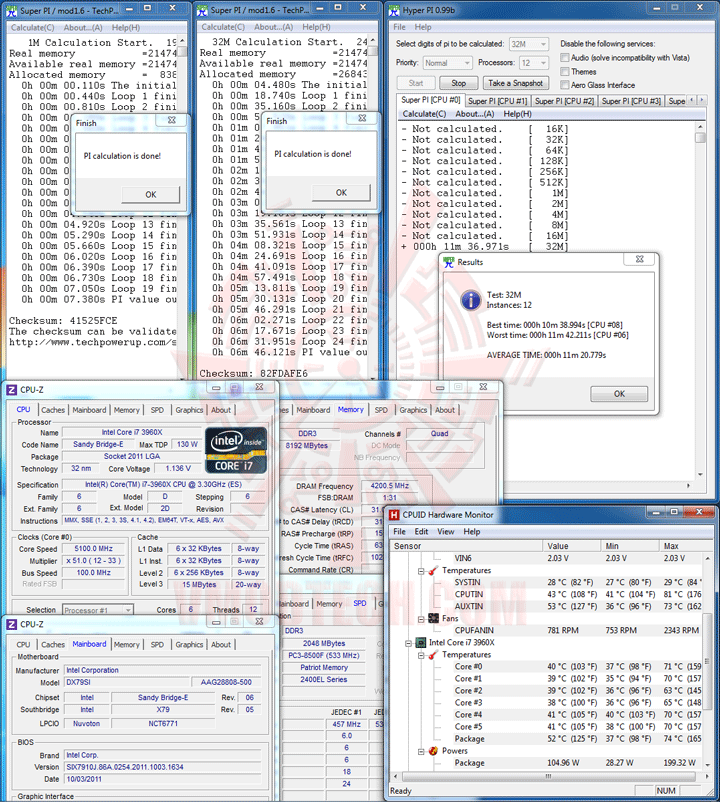
Task: Click the Intel Core i7 logo badge
Action: point(236,450)
